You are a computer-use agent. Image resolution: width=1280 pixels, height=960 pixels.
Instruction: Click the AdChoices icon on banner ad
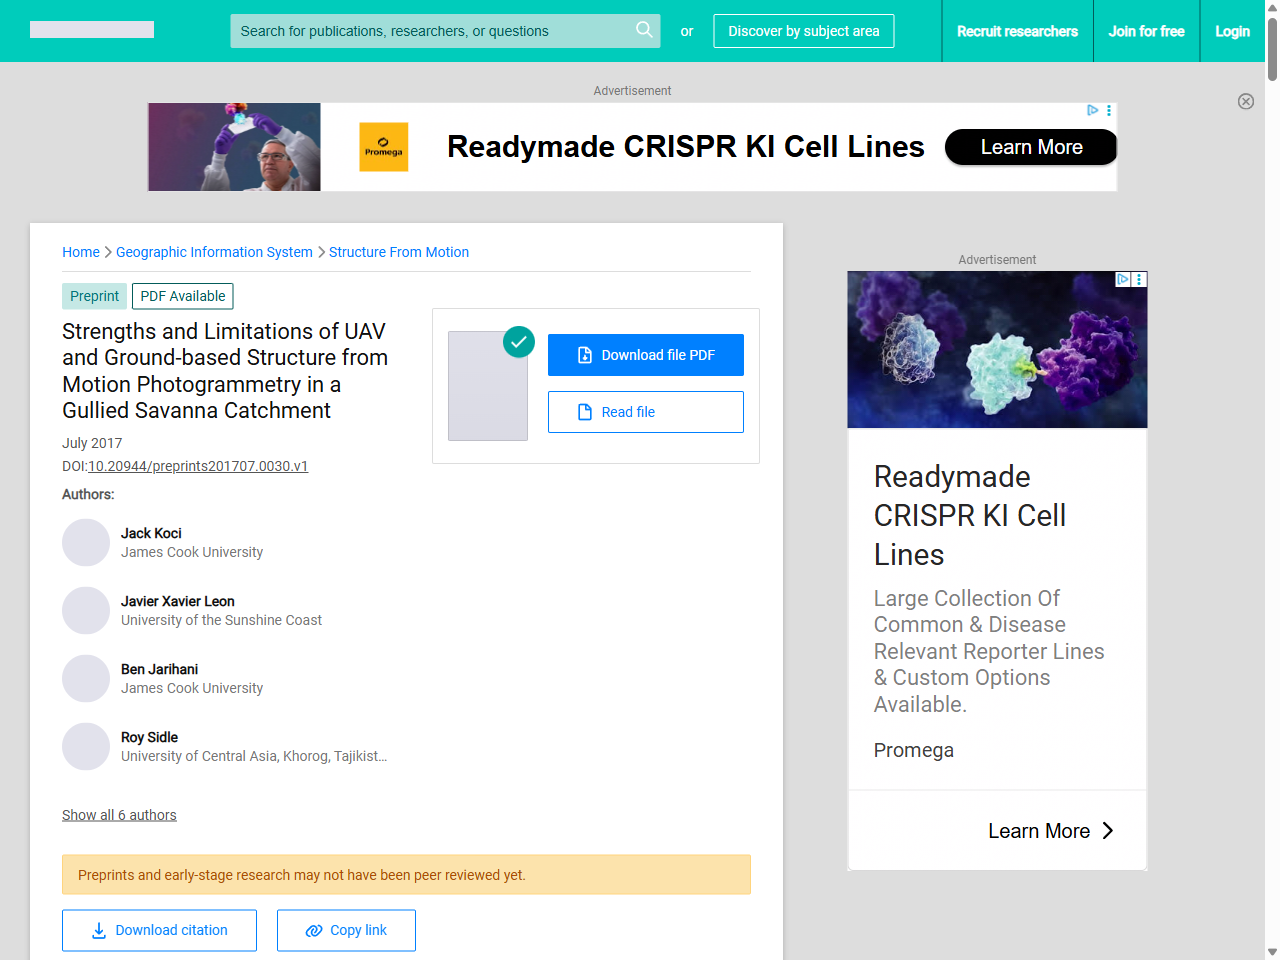coord(1093,110)
